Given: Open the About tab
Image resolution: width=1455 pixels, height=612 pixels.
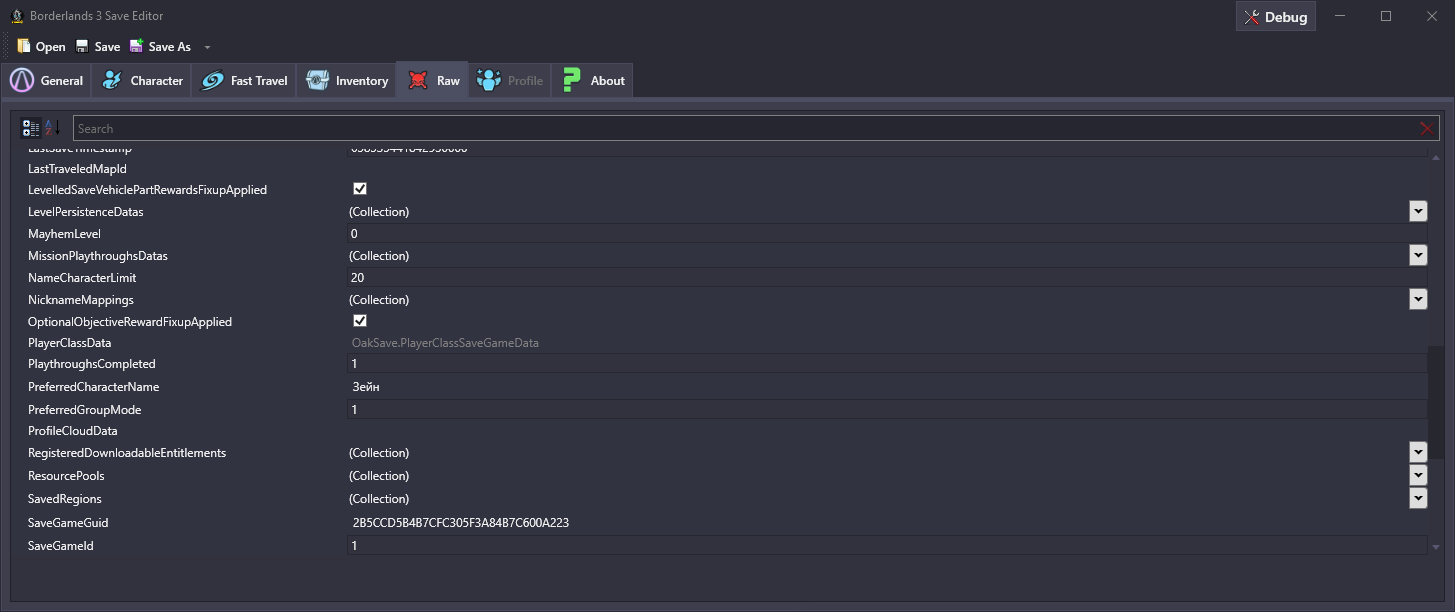Looking at the screenshot, I should point(592,81).
